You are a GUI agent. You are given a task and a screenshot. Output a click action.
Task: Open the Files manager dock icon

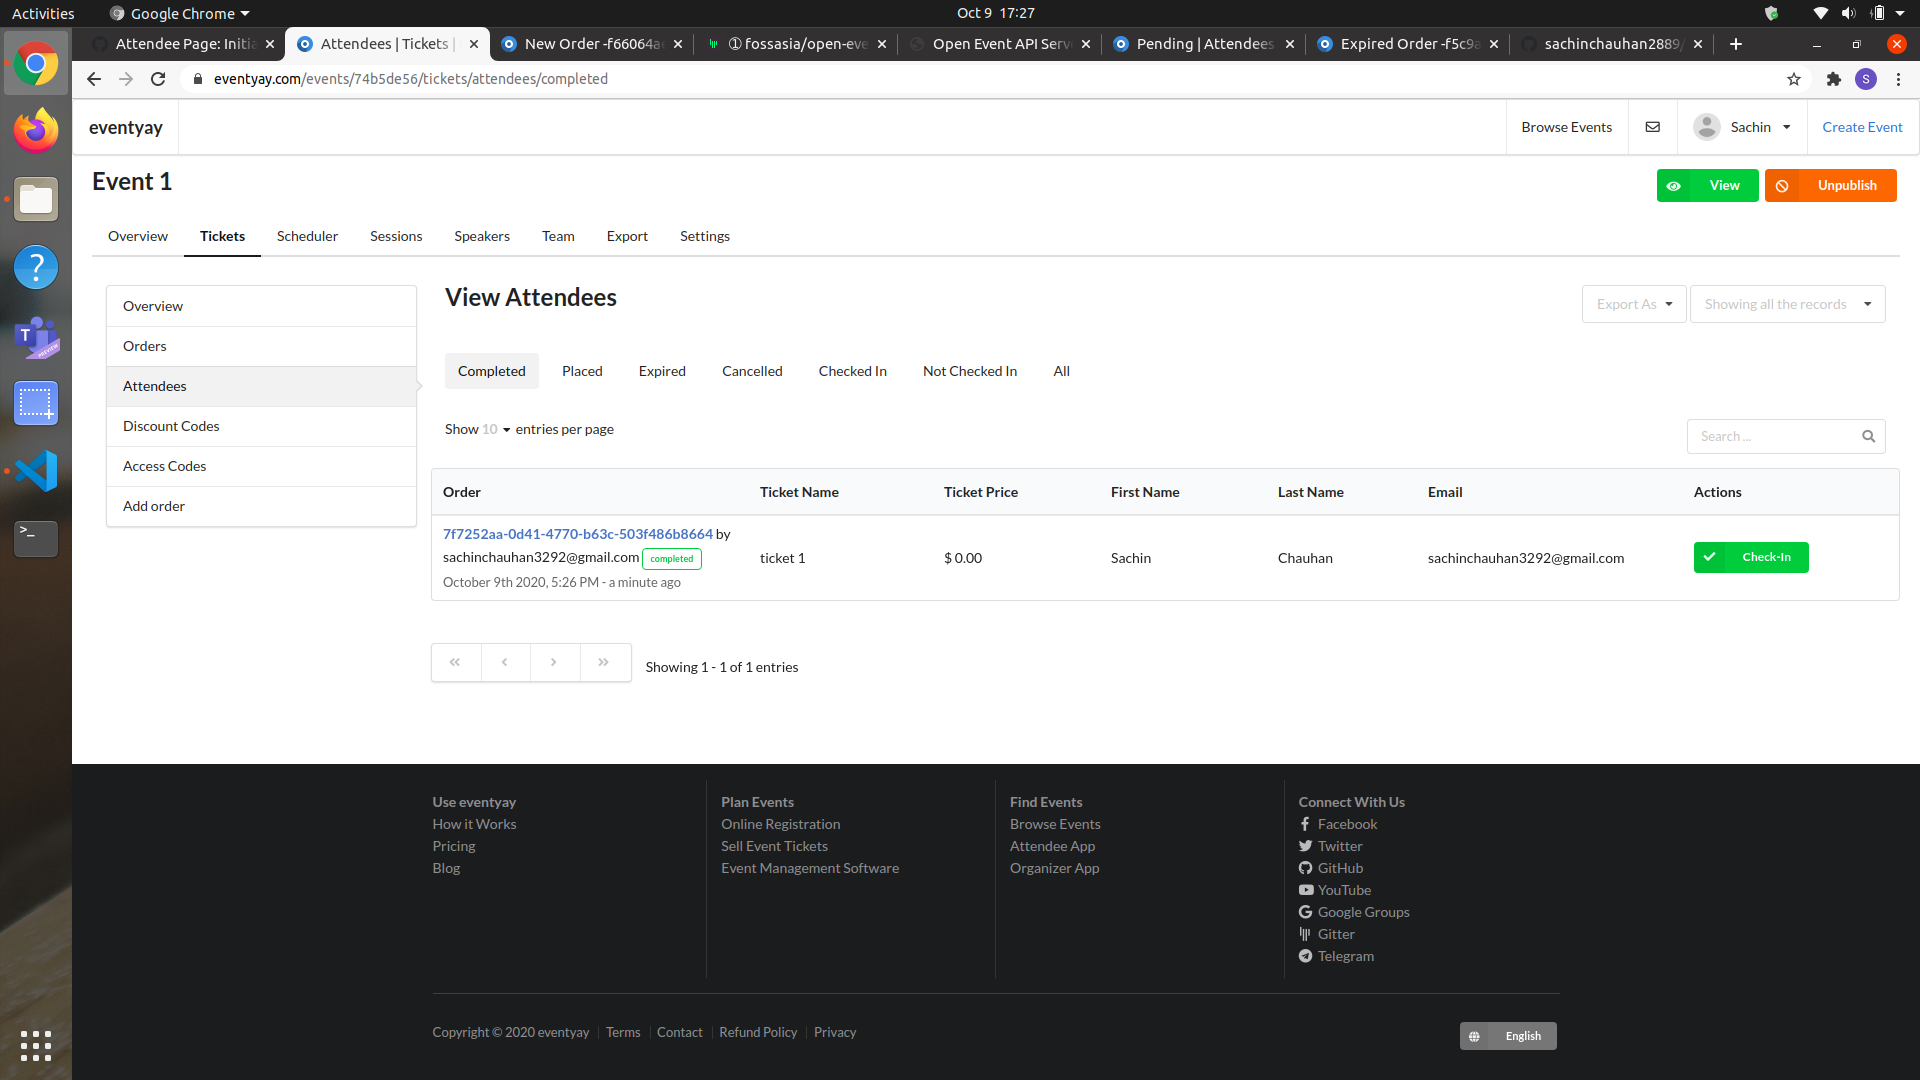click(36, 199)
